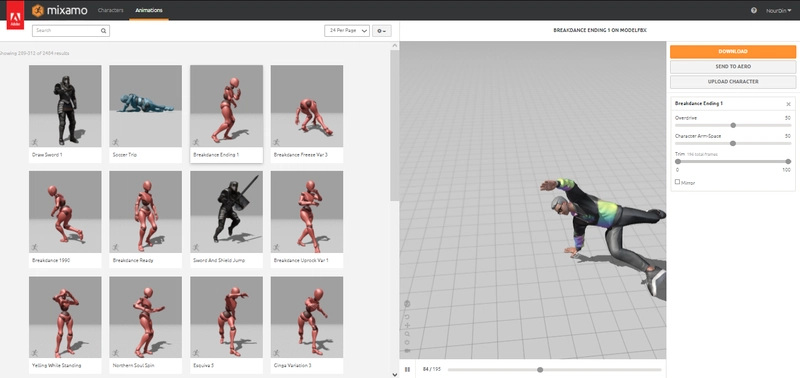Open the 24 Per Page dropdown
The width and height of the screenshot is (800, 378).
(347, 31)
